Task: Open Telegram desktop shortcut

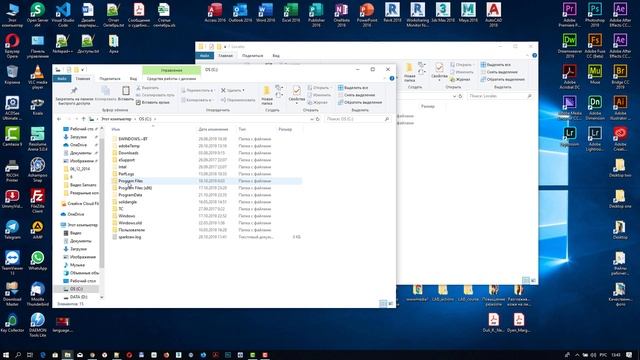Action: [x=12, y=229]
